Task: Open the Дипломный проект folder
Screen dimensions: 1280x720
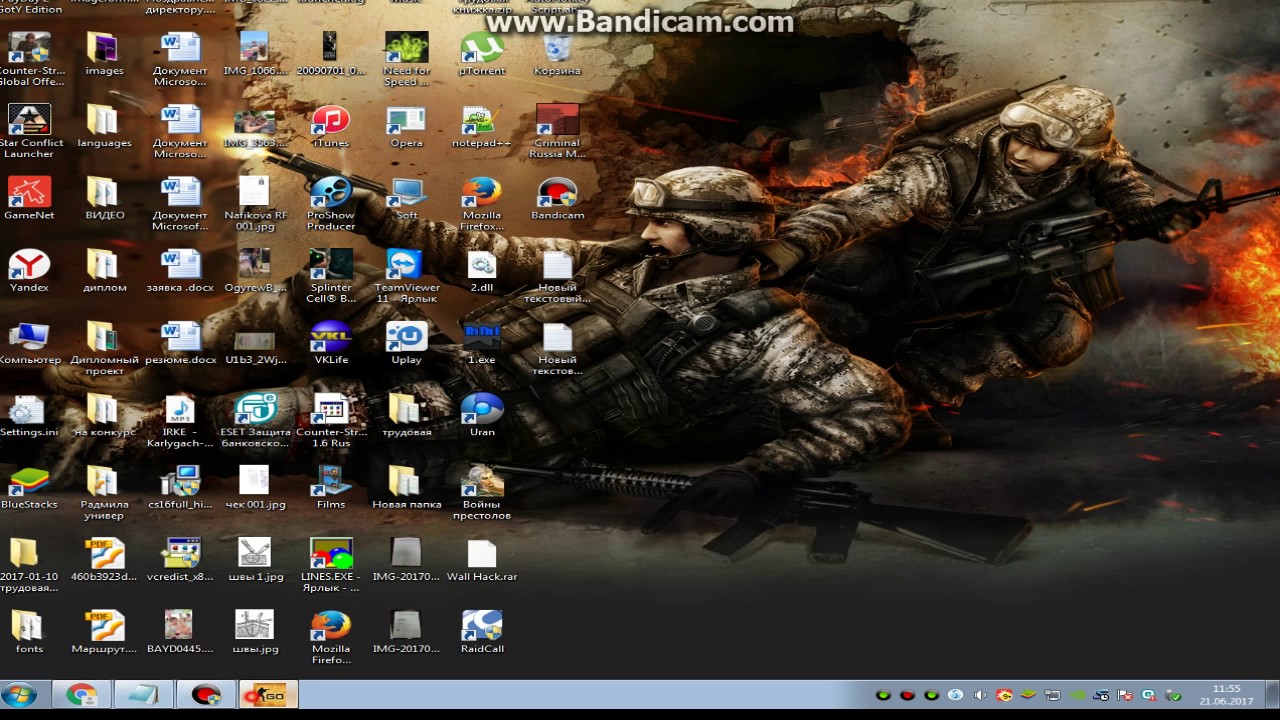Action: 104,347
